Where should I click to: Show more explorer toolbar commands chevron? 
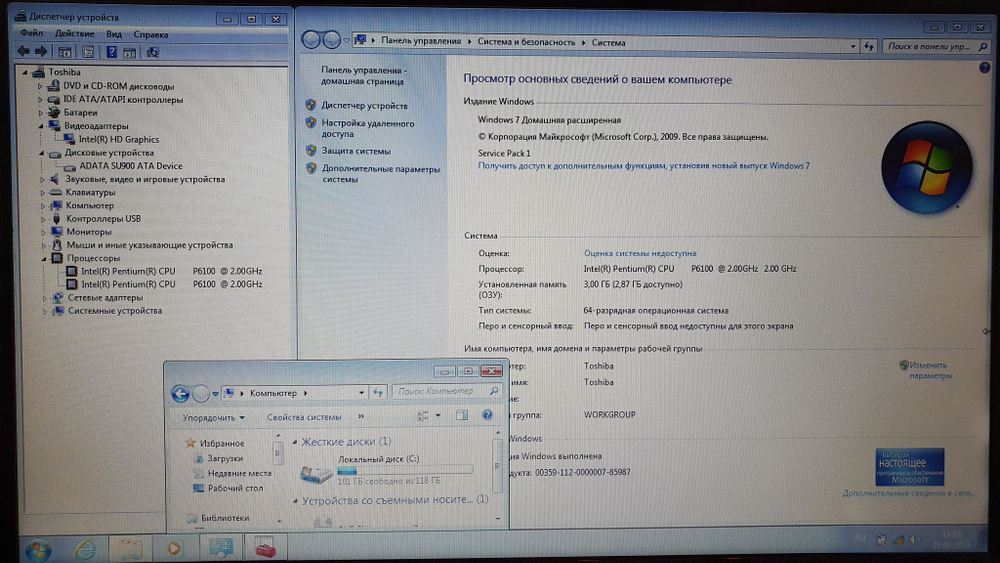(x=361, y=416)
